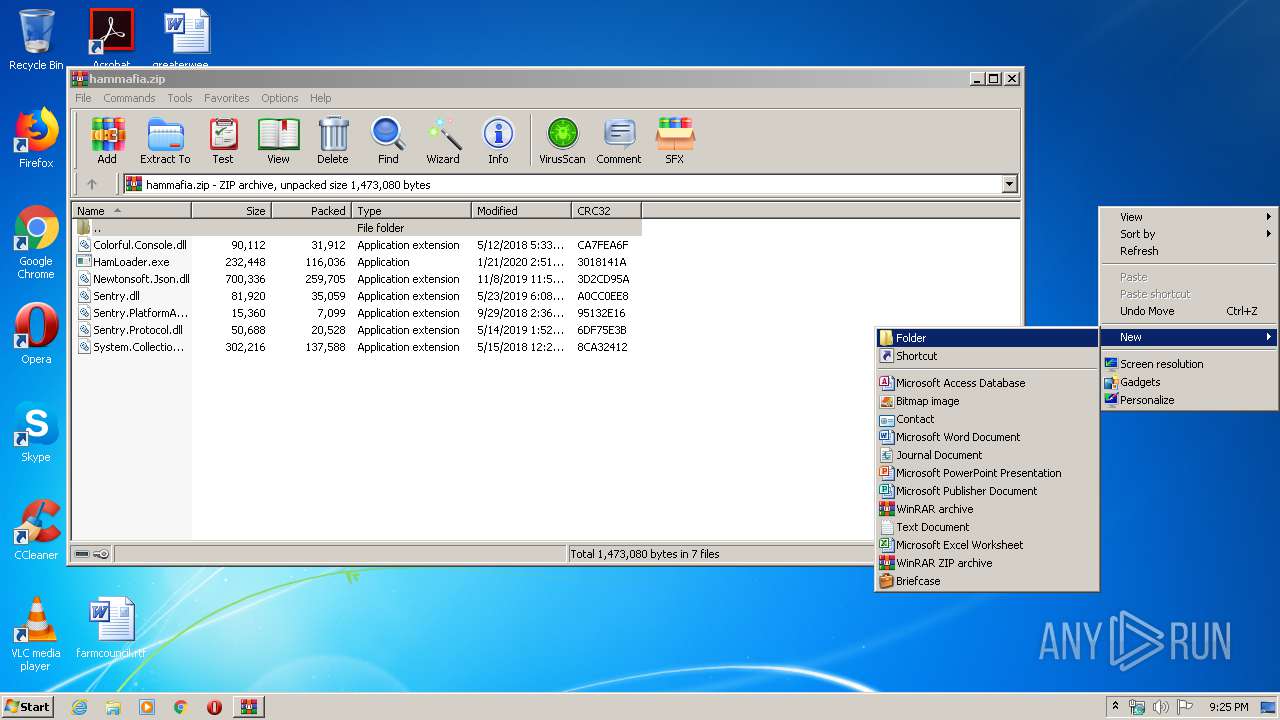Click Internet Explorer in the taskbar
The image size is (1280, 720).
click(80, 707)
